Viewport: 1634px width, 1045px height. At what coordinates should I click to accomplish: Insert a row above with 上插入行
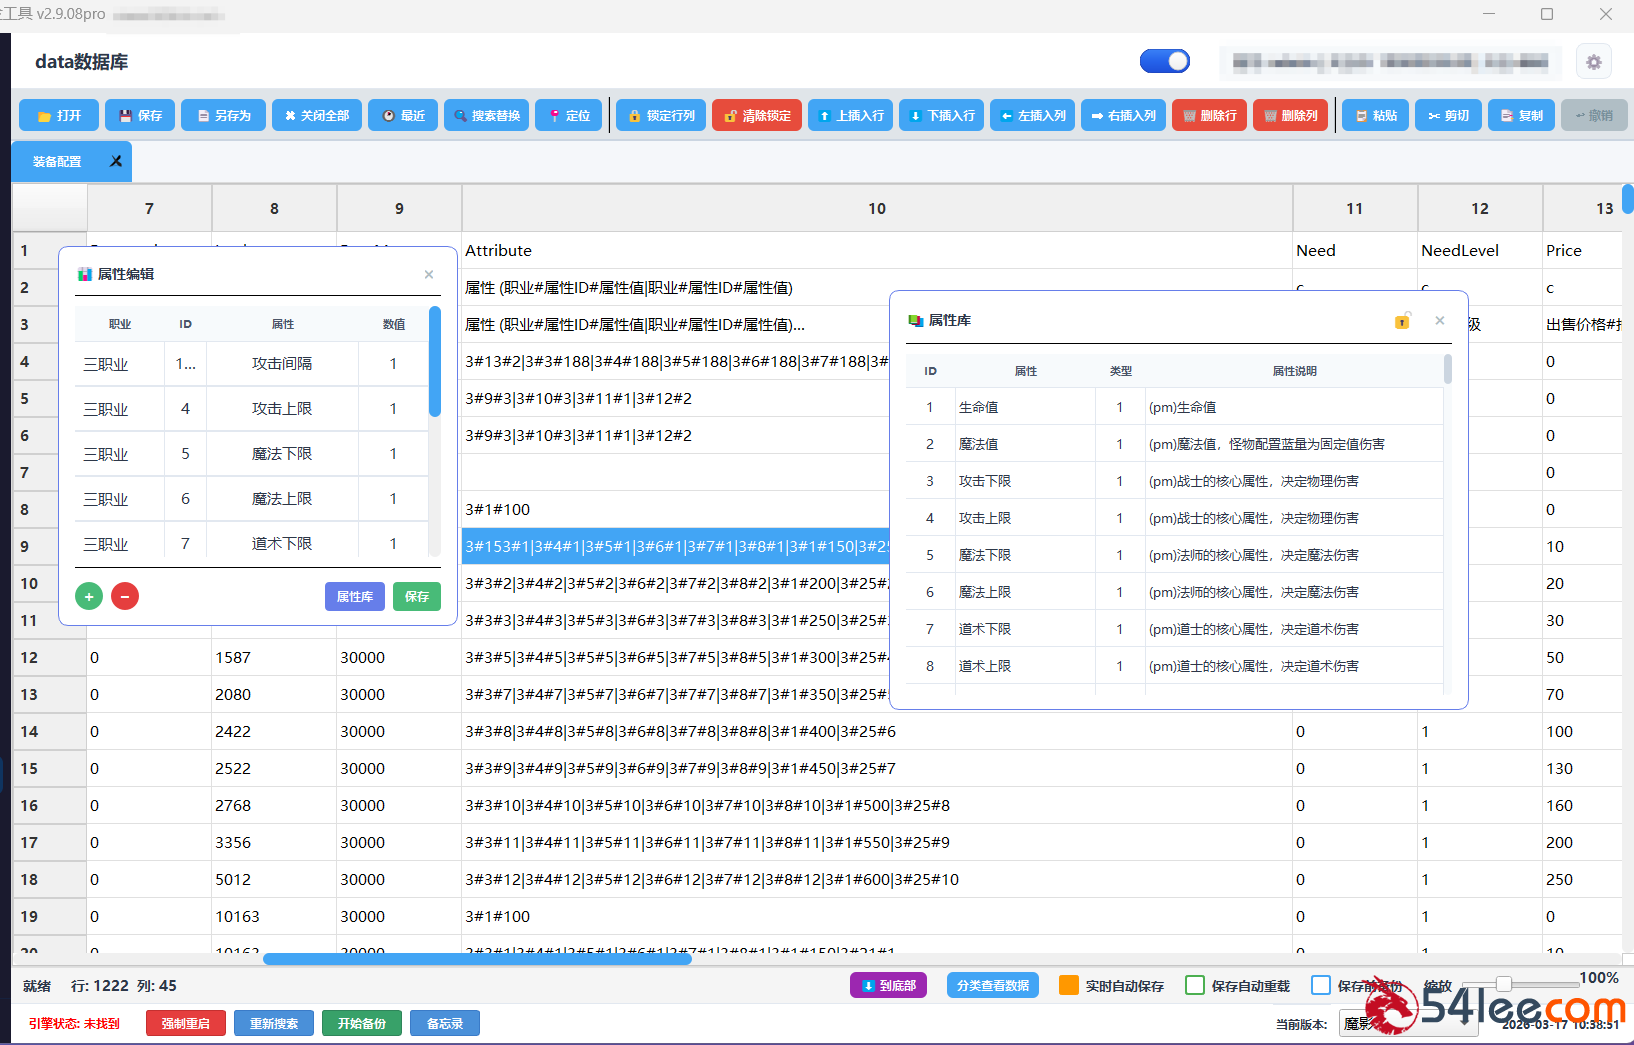click(850, 116)
